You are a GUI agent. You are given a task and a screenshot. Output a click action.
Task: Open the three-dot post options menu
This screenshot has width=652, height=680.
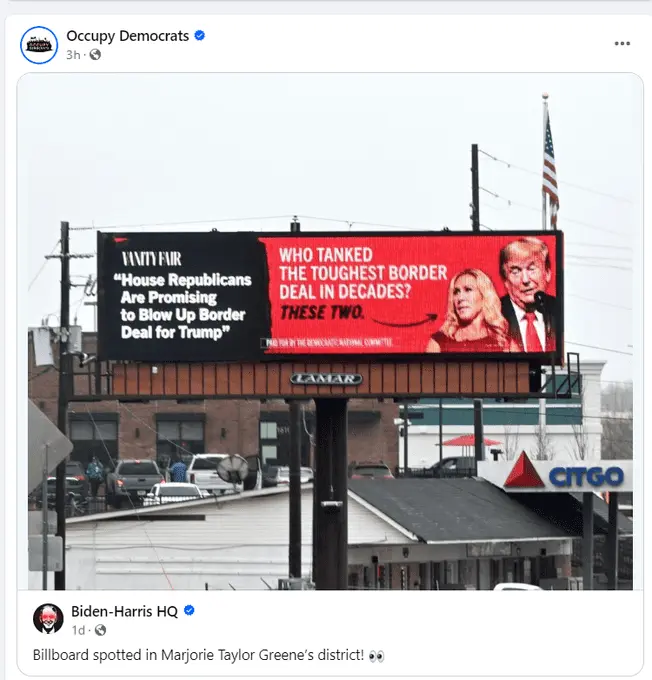click(x=622, y=43)
